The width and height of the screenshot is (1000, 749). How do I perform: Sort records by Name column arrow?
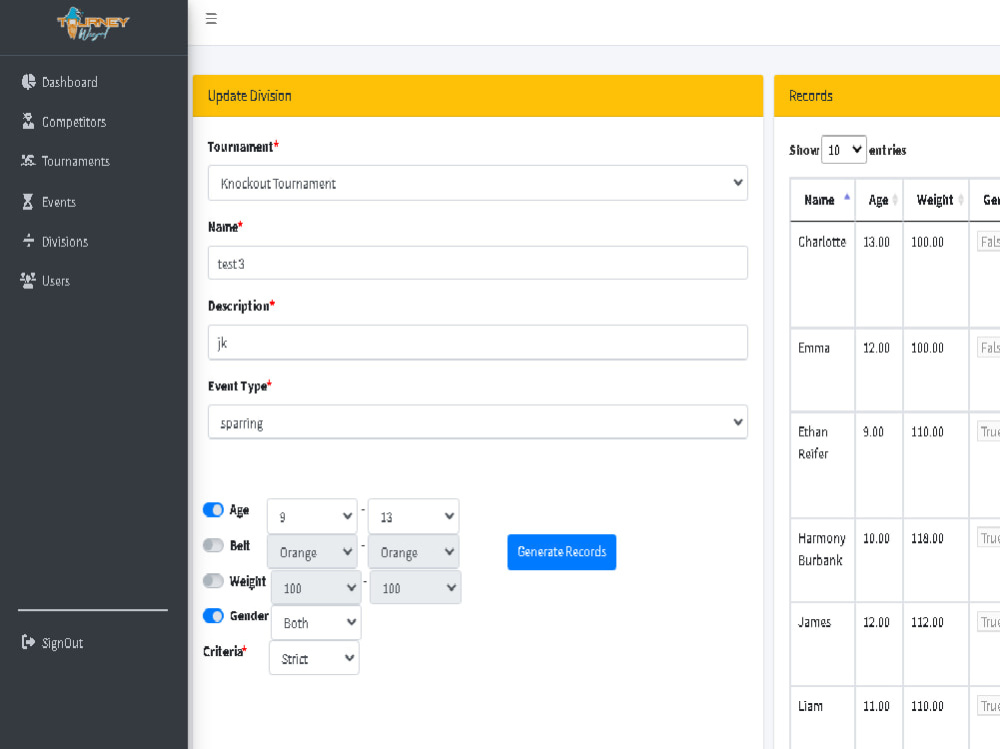tap(847, 198)
